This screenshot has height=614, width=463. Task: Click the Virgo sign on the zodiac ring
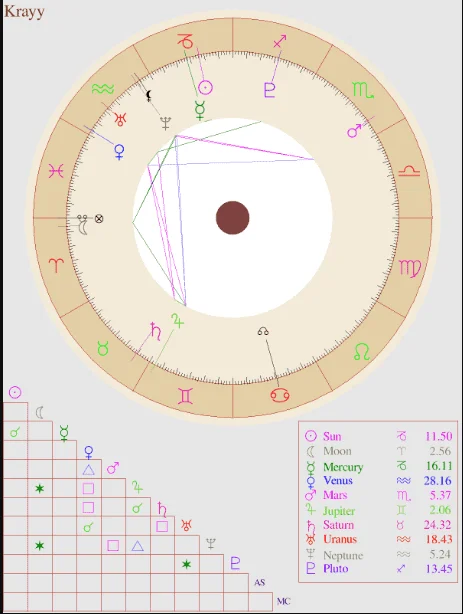click(409, 268)
